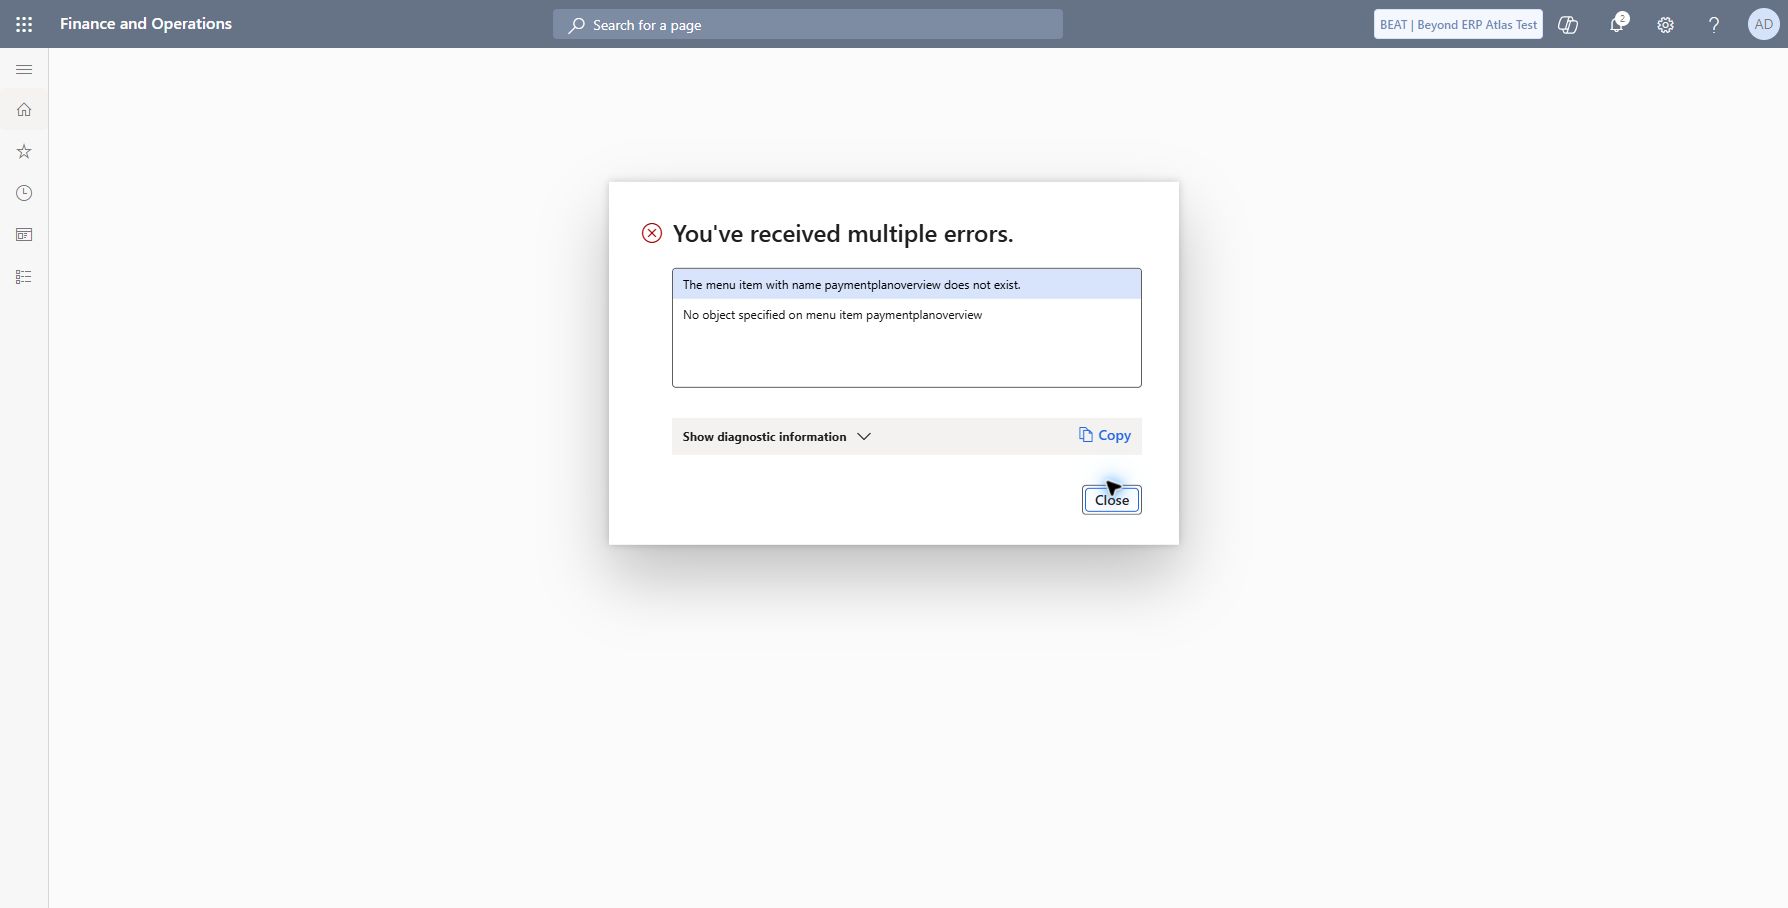Open notifications bell icon
Viewport: 1788px width, 908px height.
click(x=1616, y=24)
